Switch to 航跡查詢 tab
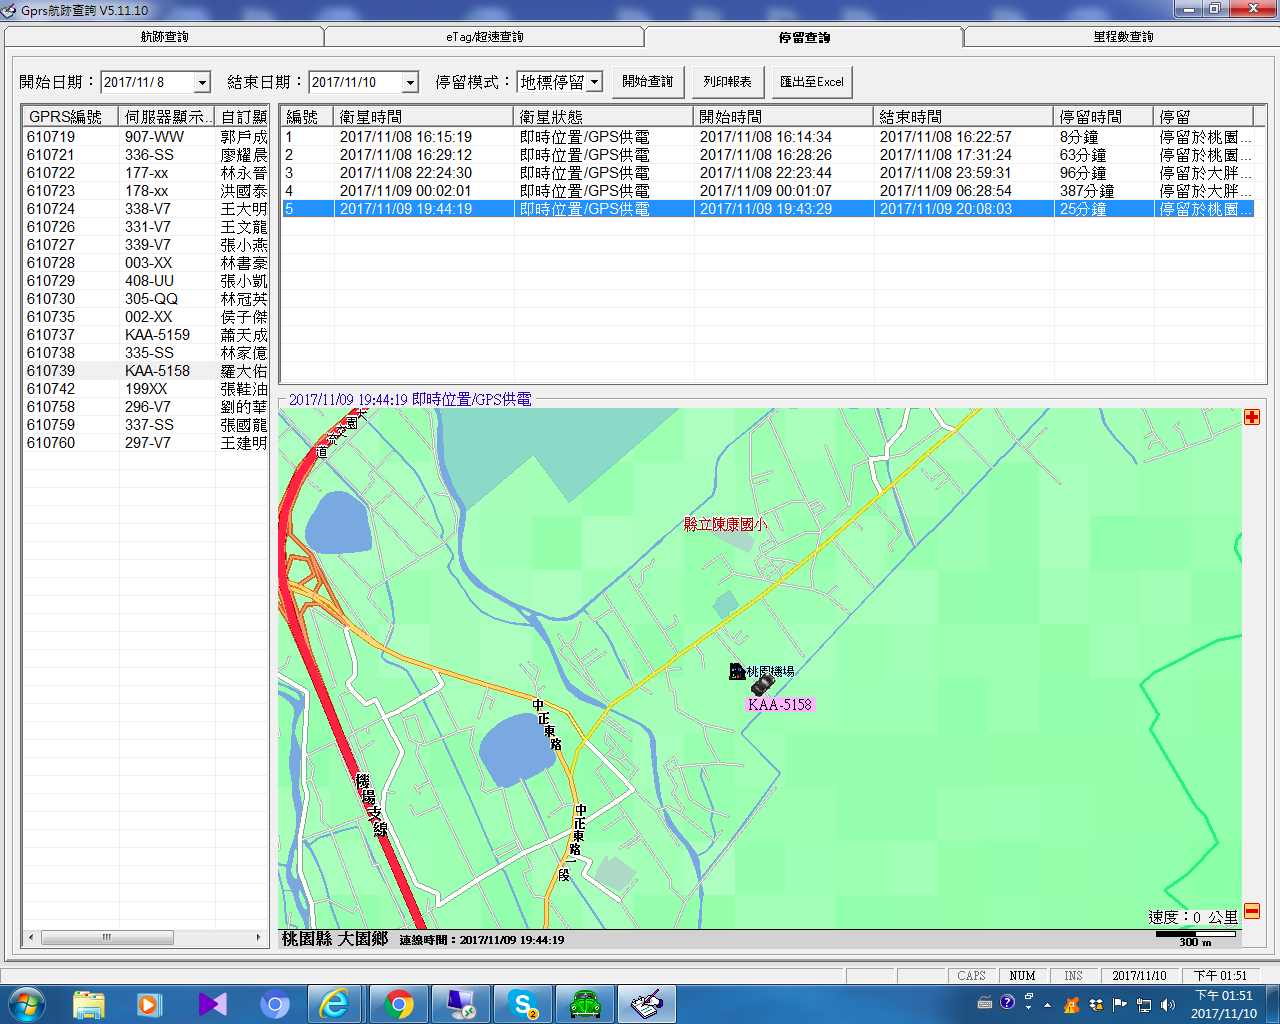 (164, 37)
